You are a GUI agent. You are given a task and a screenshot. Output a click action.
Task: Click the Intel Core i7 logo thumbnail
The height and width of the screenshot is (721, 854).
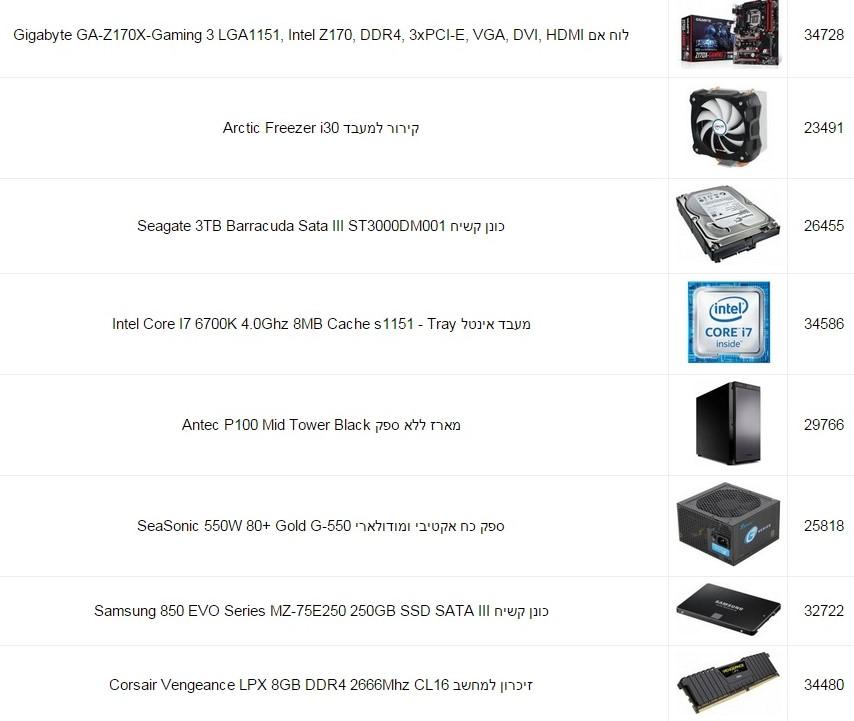pos(729,322)
